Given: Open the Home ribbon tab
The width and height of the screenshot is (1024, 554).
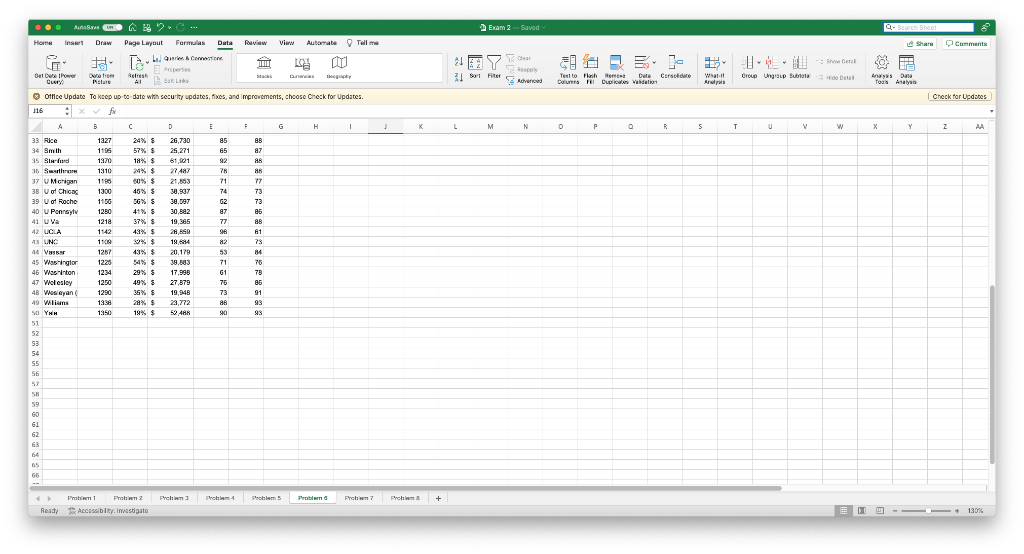Looking at the screenshot, I should (x=43, y=43).
